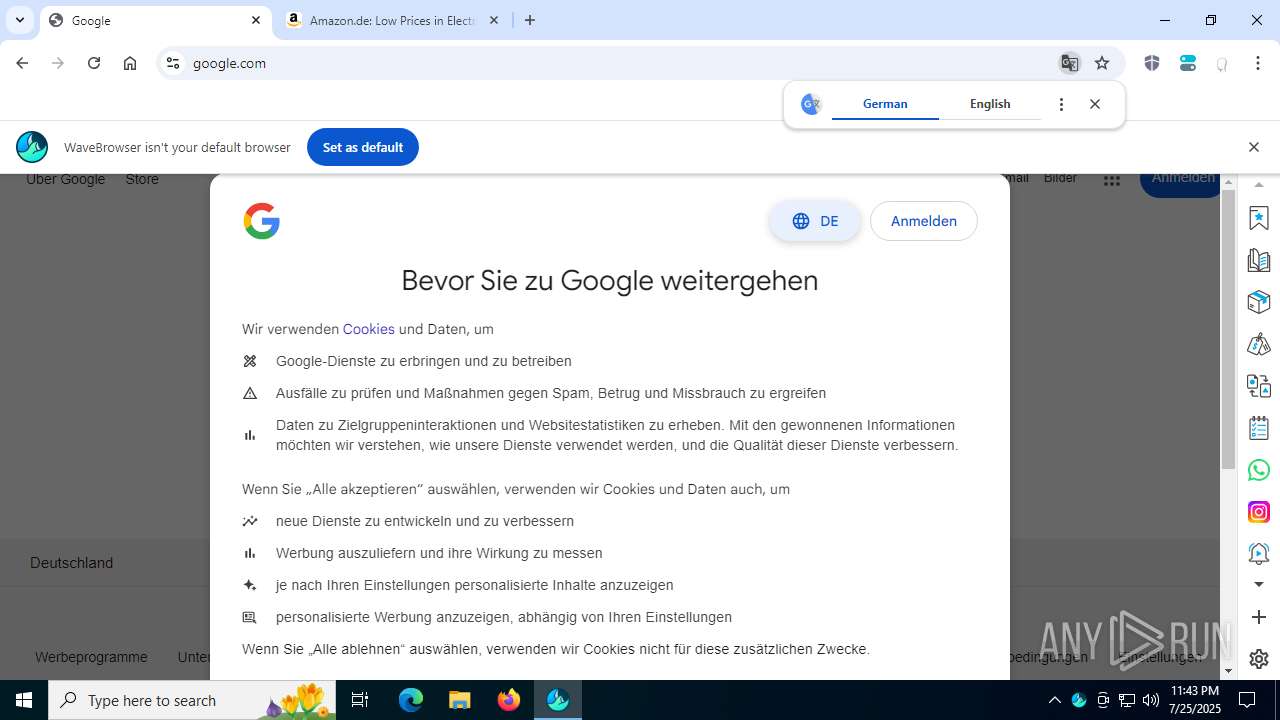Open WhatsApp in the sidebar
1280x720 pixels.
[1259, 470]
